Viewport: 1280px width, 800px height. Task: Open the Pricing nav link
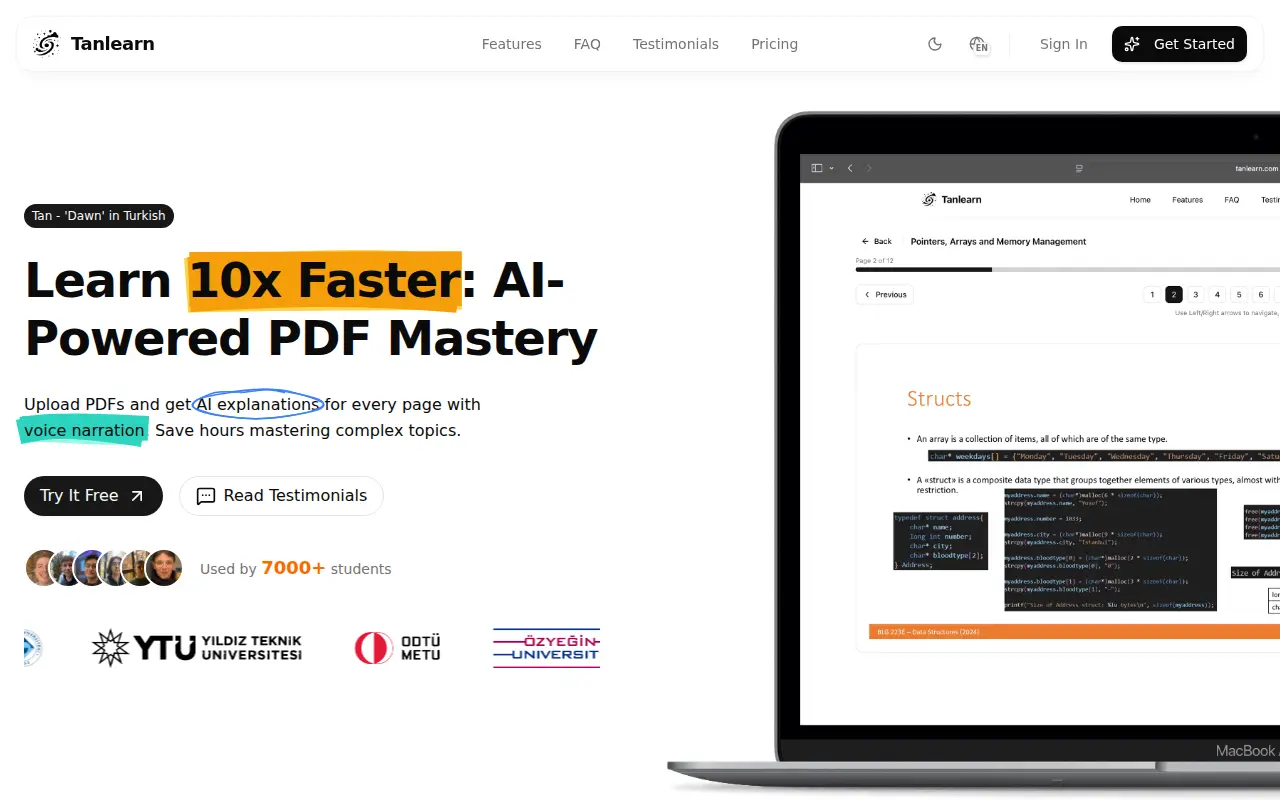click(774, 44)
